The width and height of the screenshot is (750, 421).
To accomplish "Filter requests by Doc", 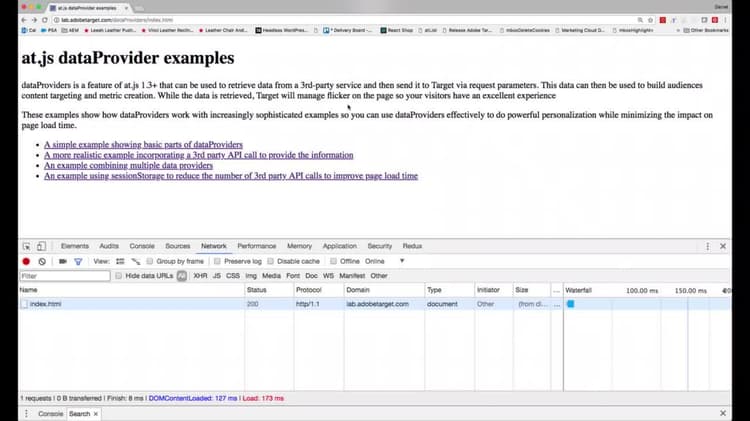I will pos(311,276).
